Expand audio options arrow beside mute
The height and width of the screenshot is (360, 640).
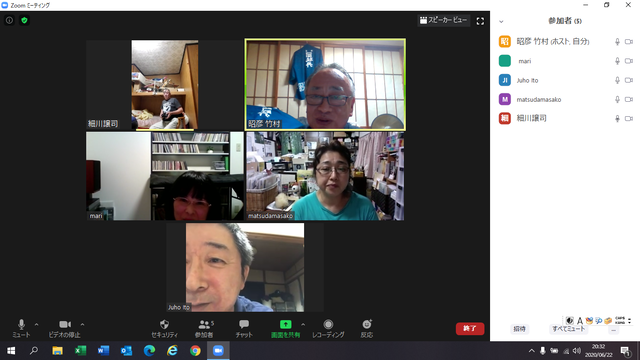36,325
